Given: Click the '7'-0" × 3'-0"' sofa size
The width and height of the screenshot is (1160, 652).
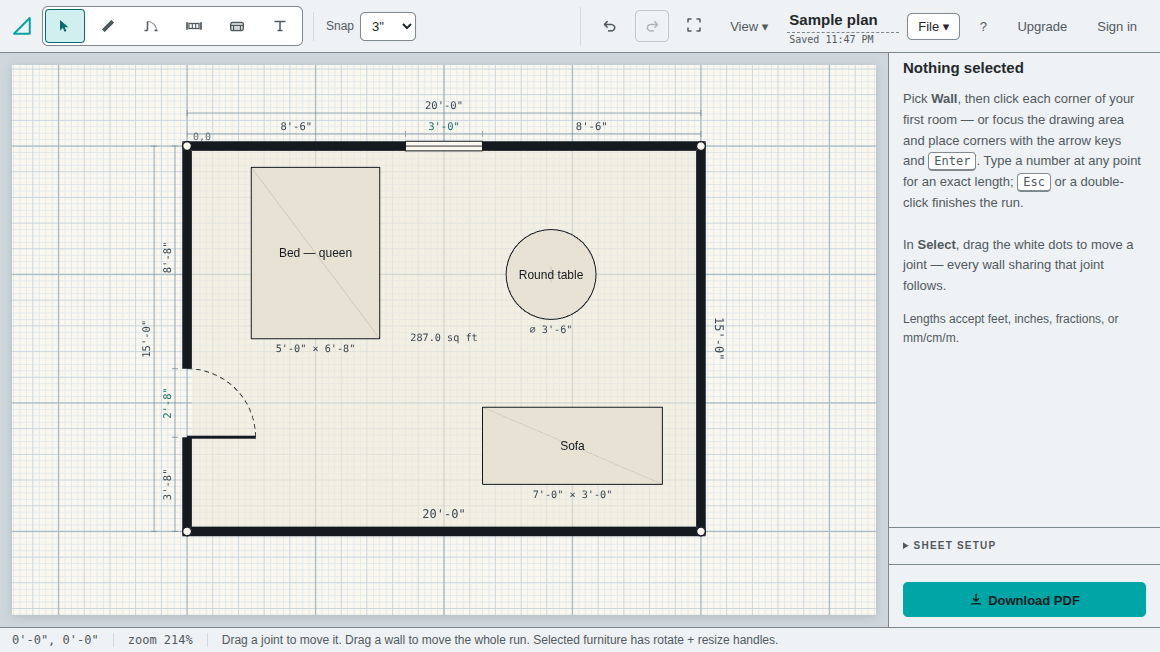Looking at the screenshot, I should point(572,494).
